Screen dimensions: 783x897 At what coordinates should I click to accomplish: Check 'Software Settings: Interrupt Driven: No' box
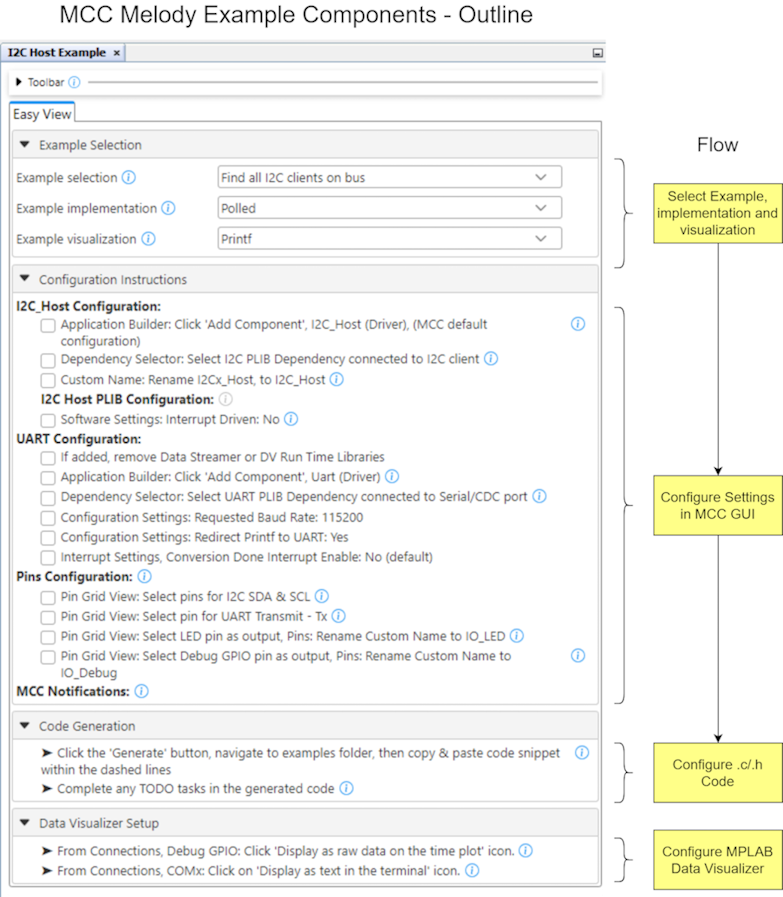[x=48, y=420]
